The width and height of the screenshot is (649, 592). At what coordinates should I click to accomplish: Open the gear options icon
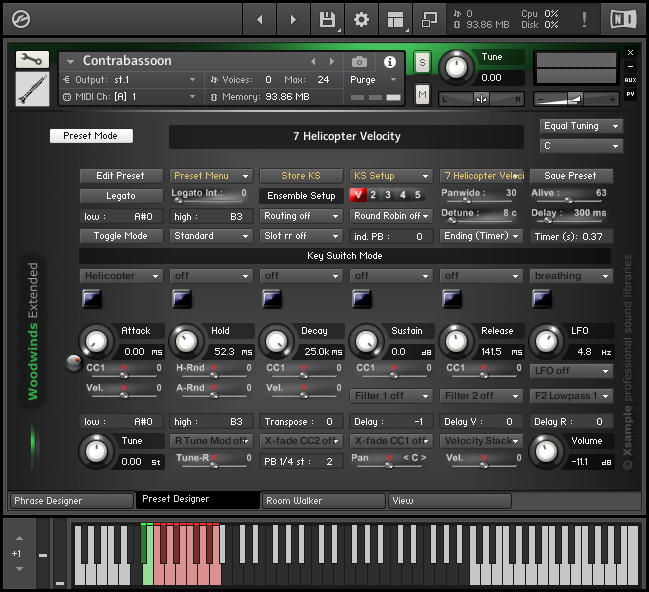(361, 19)
